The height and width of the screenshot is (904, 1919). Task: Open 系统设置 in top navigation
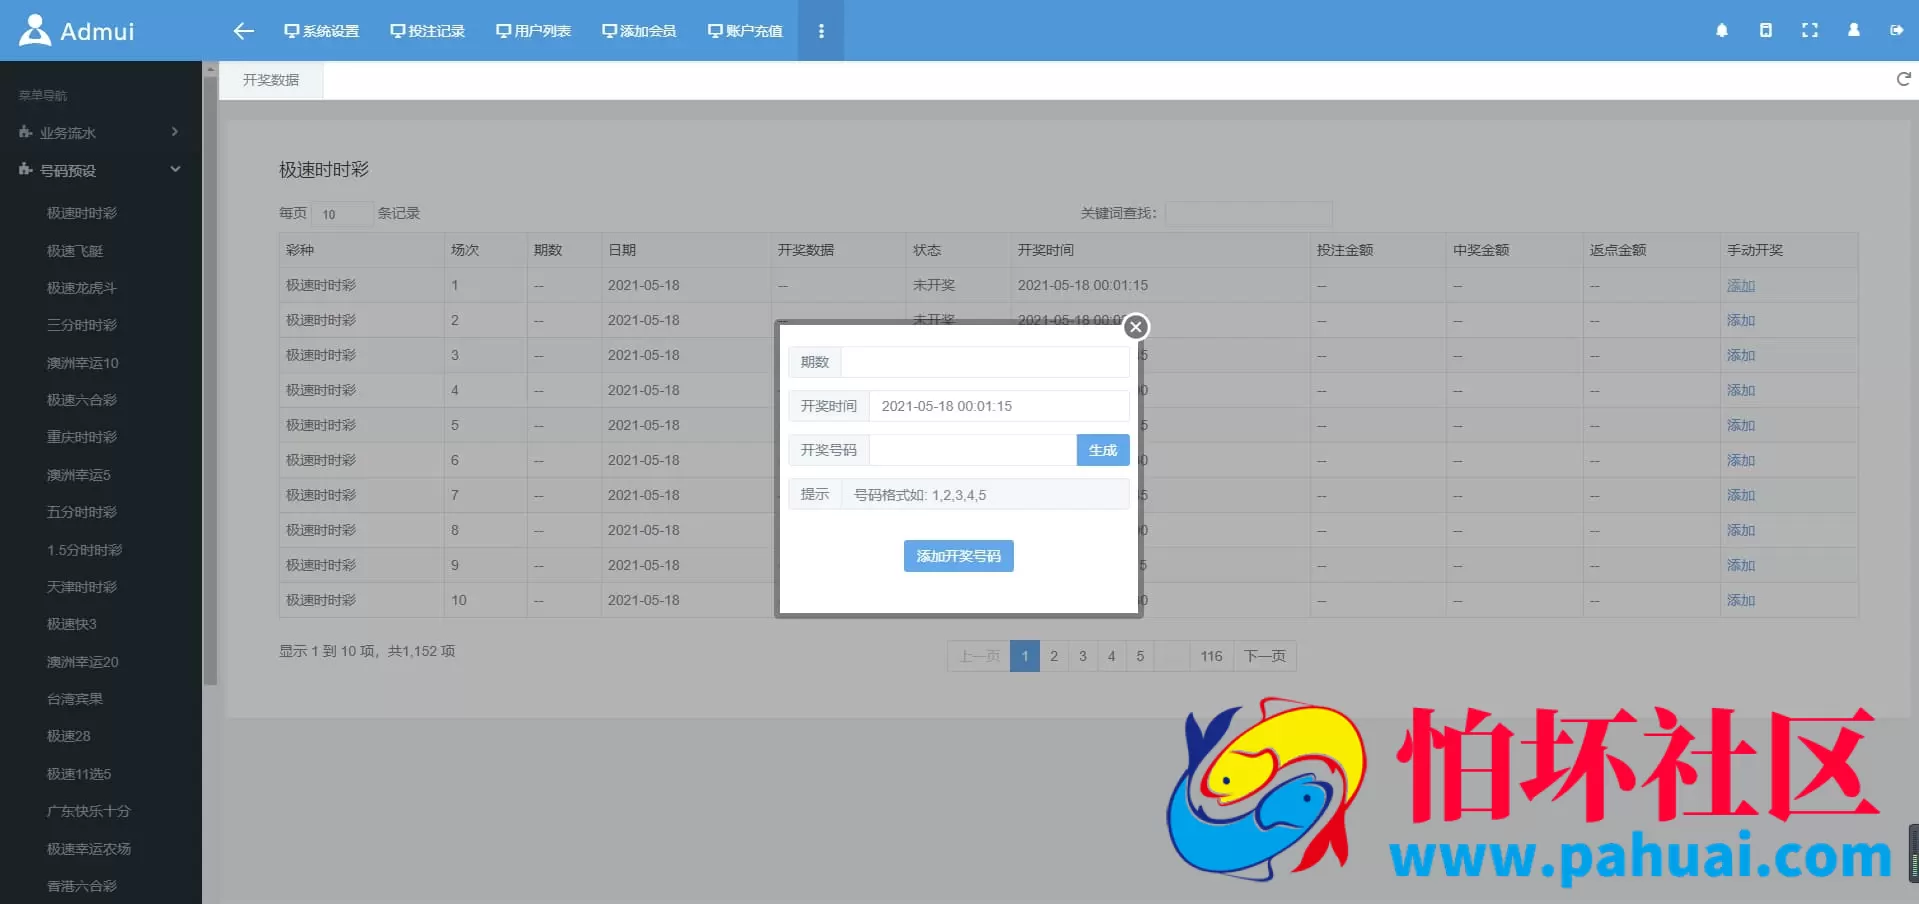pos(321,31)
